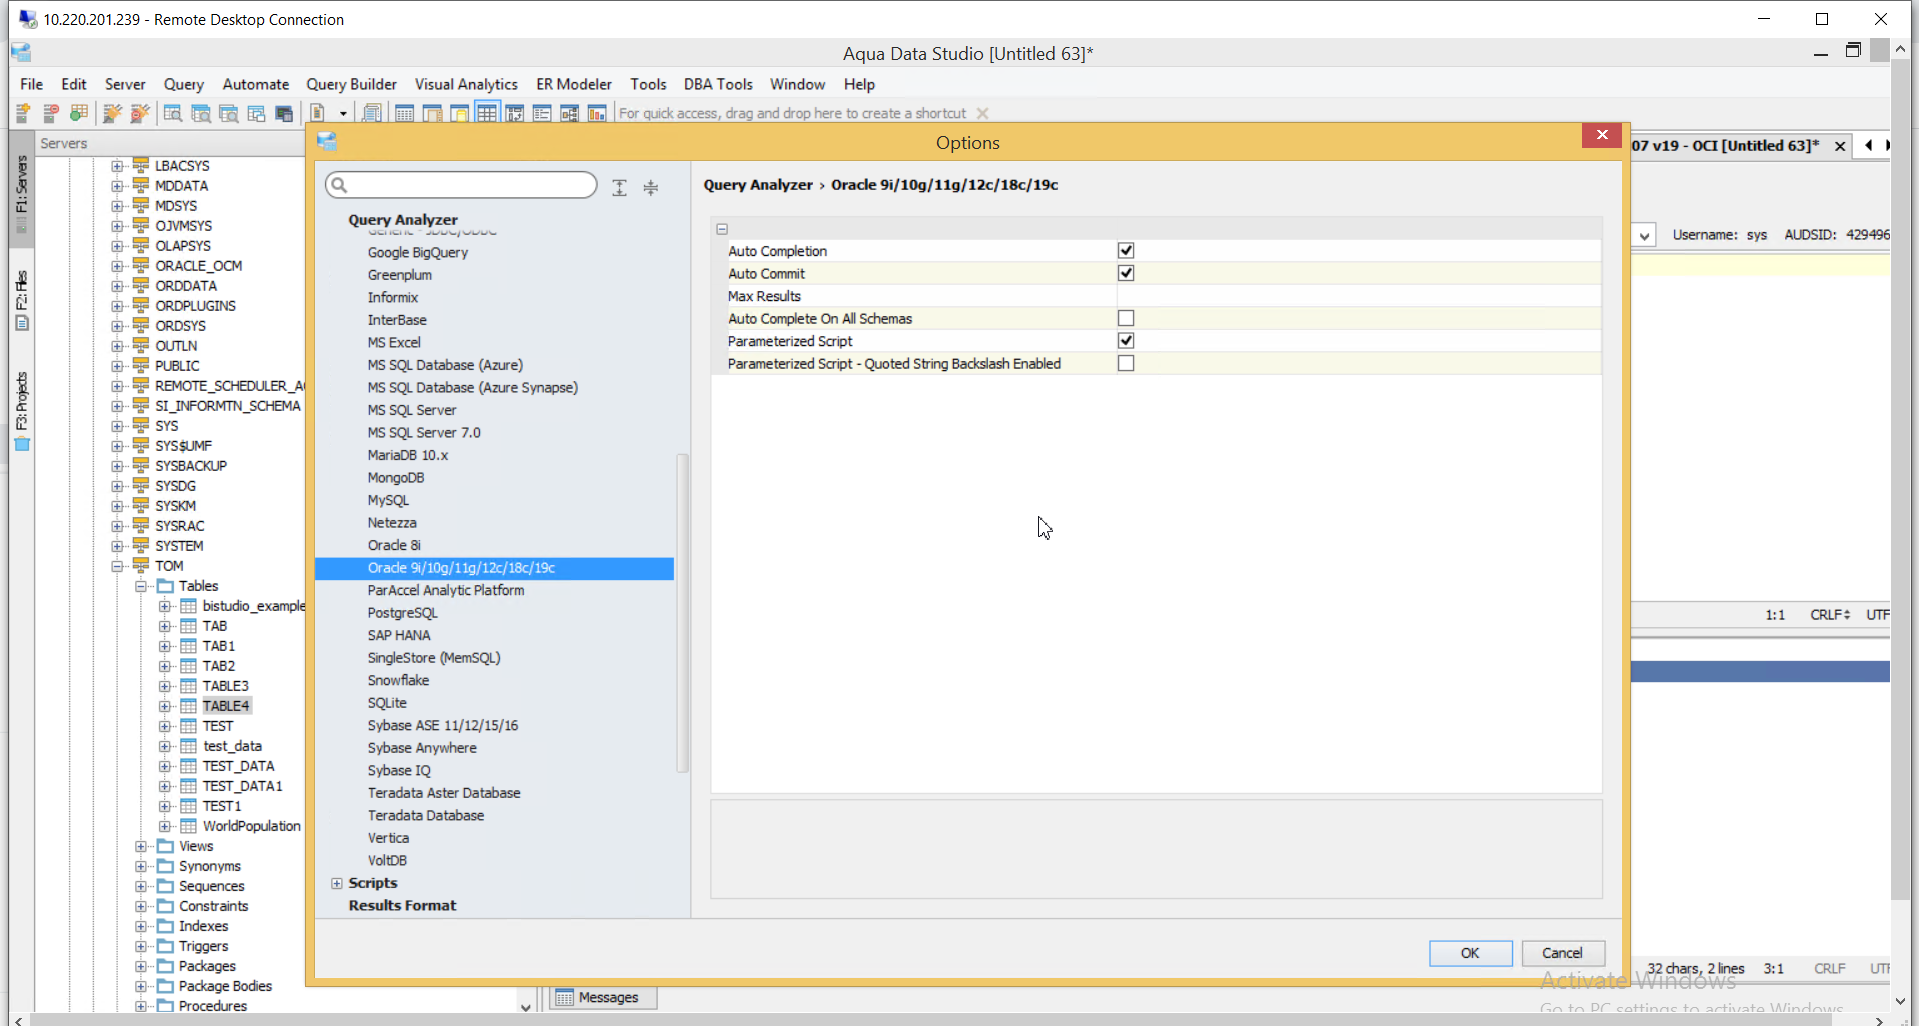This screenshot has height=1026, width=1919.
Task: Click the chart icon in the main toolbar
Action: click(597, 113)
